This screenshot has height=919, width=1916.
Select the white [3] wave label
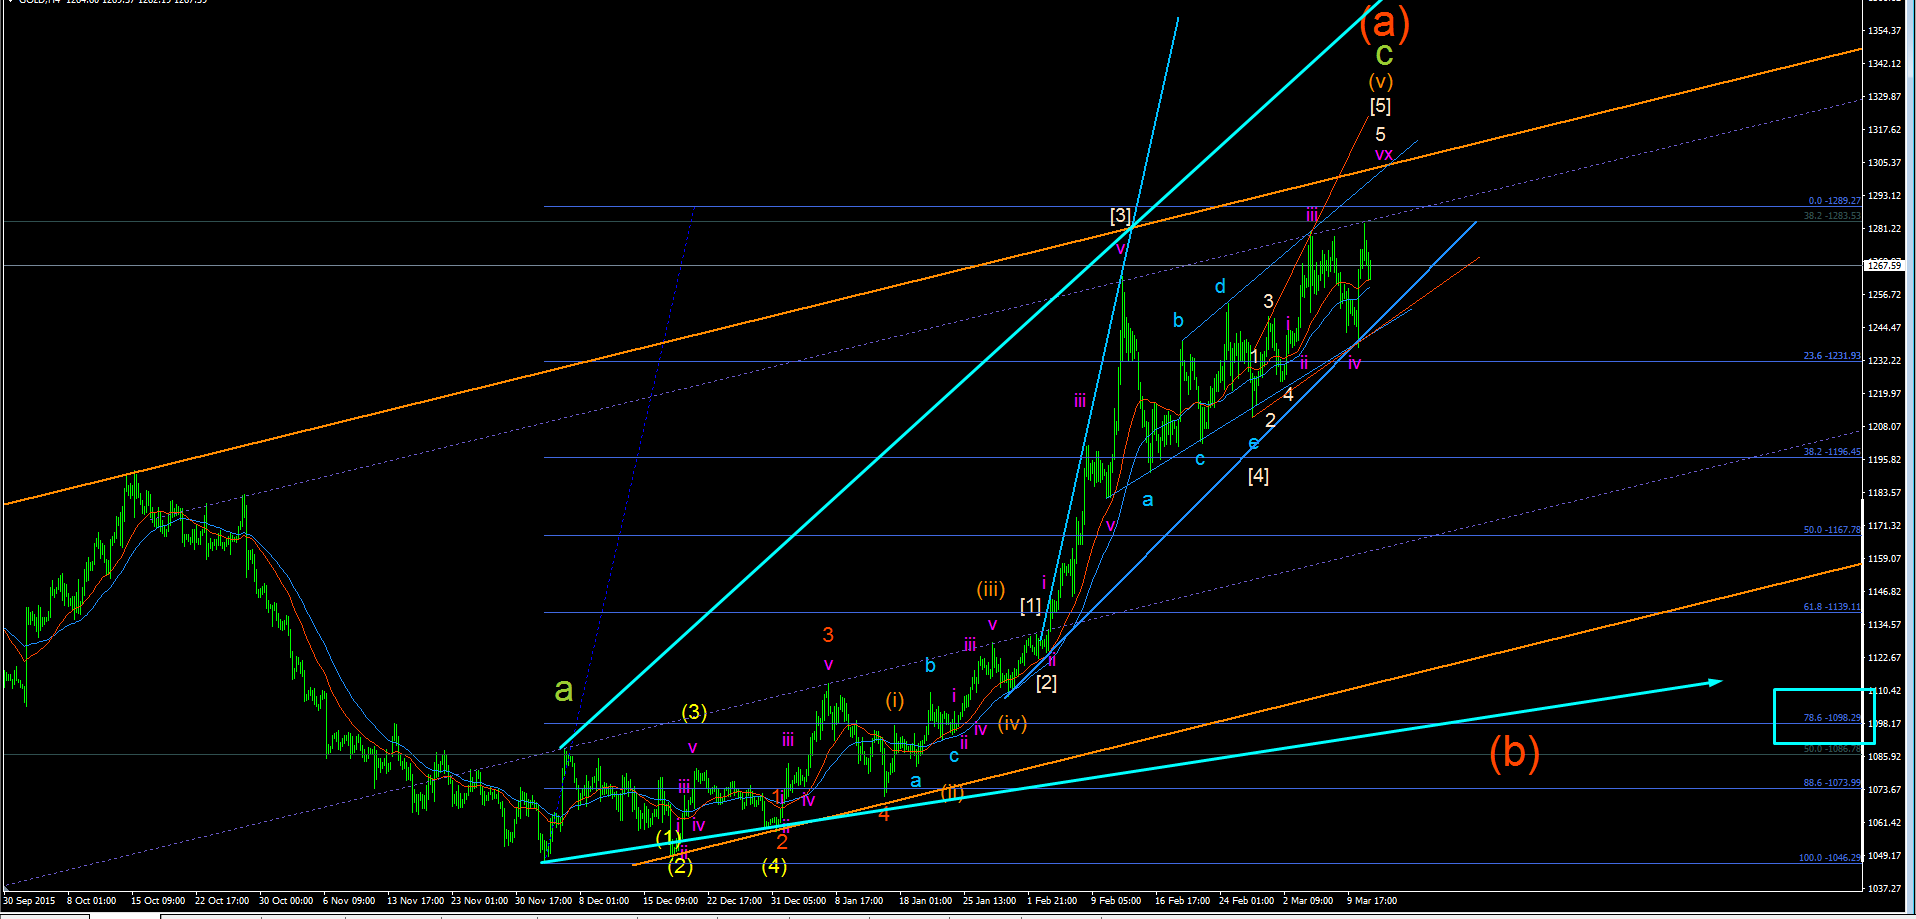(1120, 216)
